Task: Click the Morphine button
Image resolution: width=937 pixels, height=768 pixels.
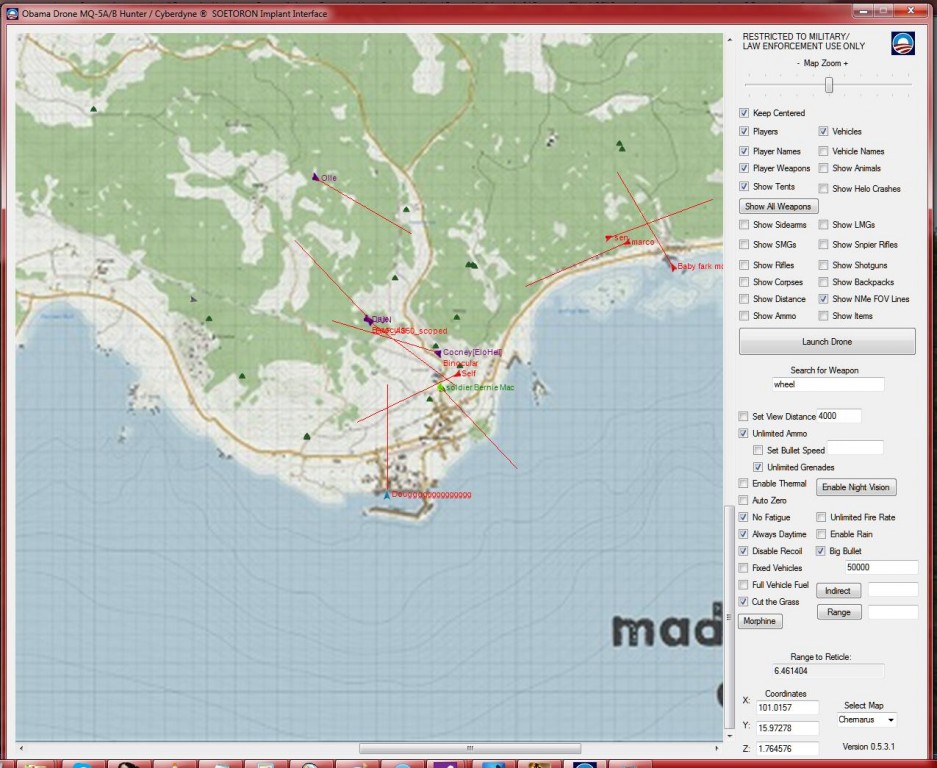Action: coord(760,621)
